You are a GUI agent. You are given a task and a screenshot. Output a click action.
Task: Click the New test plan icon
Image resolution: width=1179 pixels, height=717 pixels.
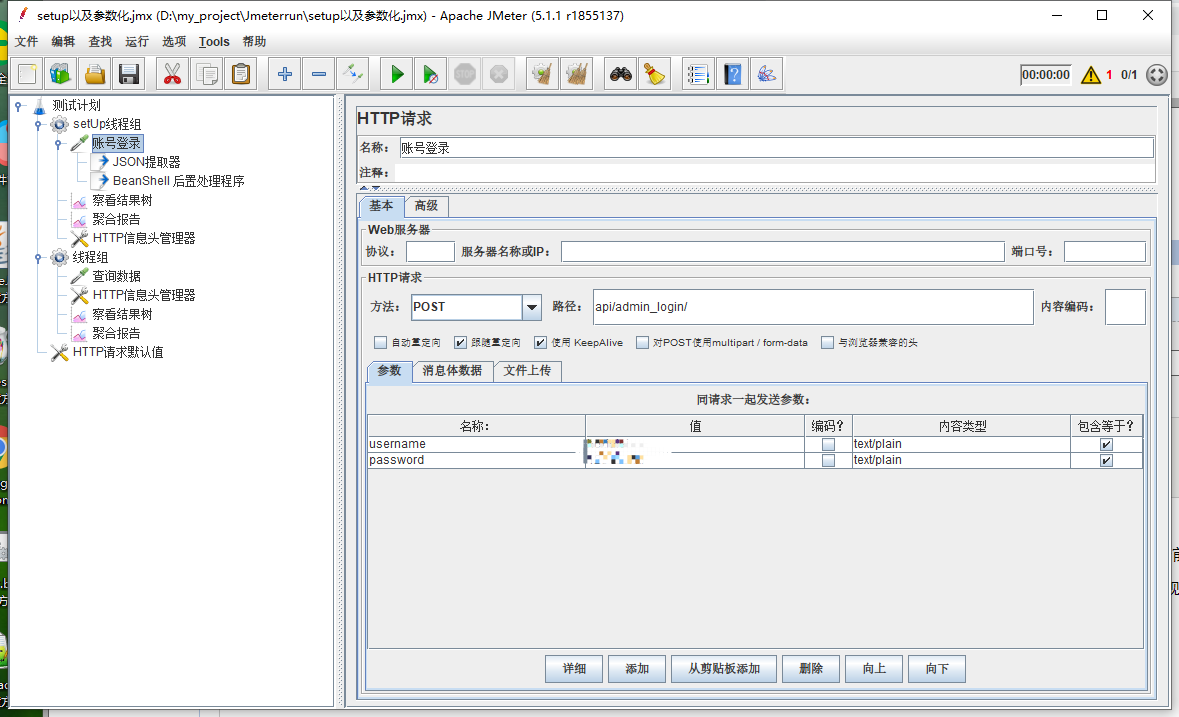(27, 74)
